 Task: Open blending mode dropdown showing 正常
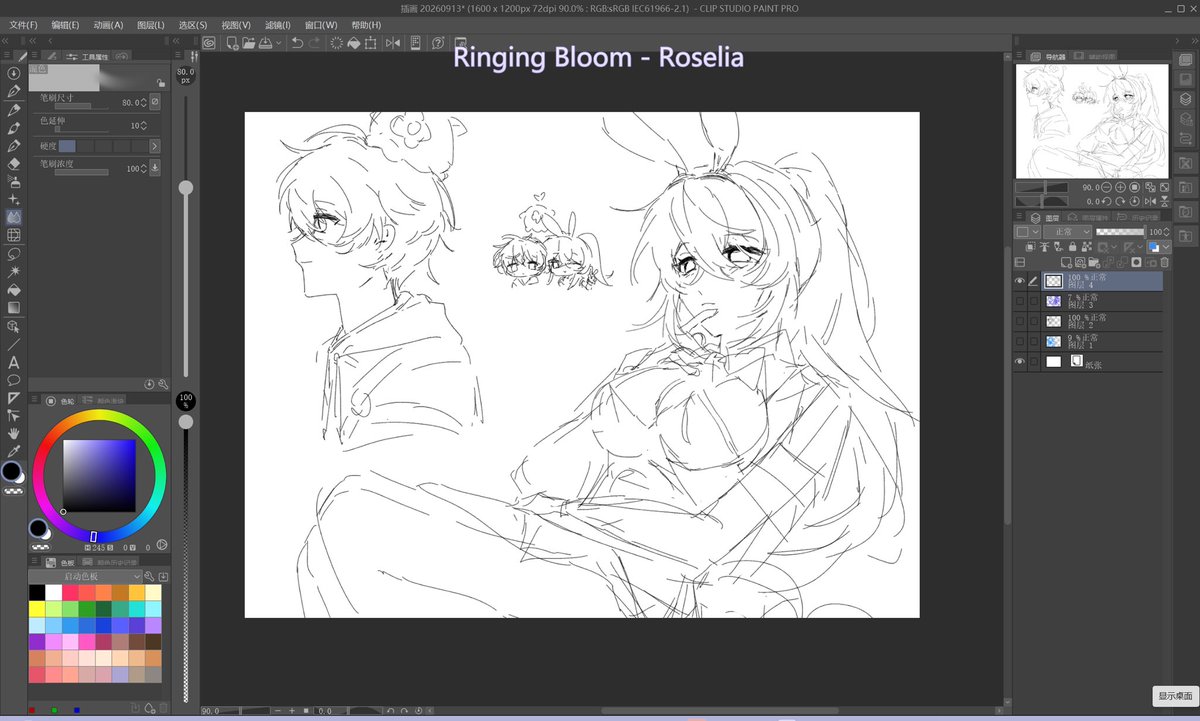(x=1067, y=232)
